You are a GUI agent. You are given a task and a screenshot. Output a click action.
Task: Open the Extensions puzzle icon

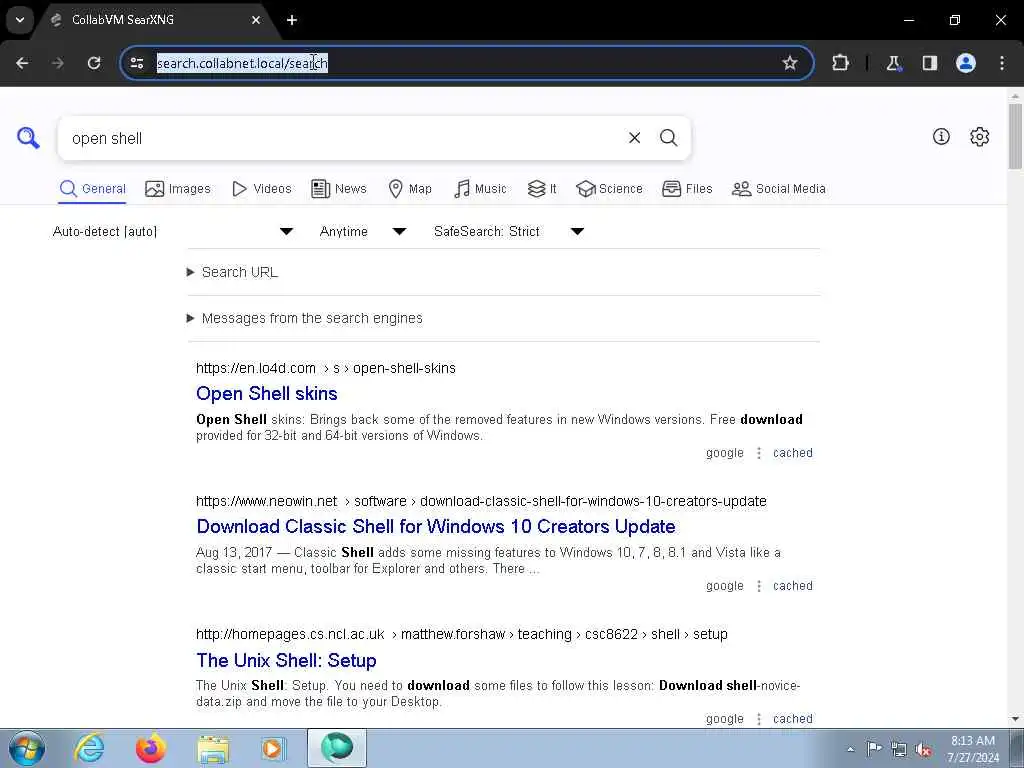pyautogui.click(x=840, y=63)
